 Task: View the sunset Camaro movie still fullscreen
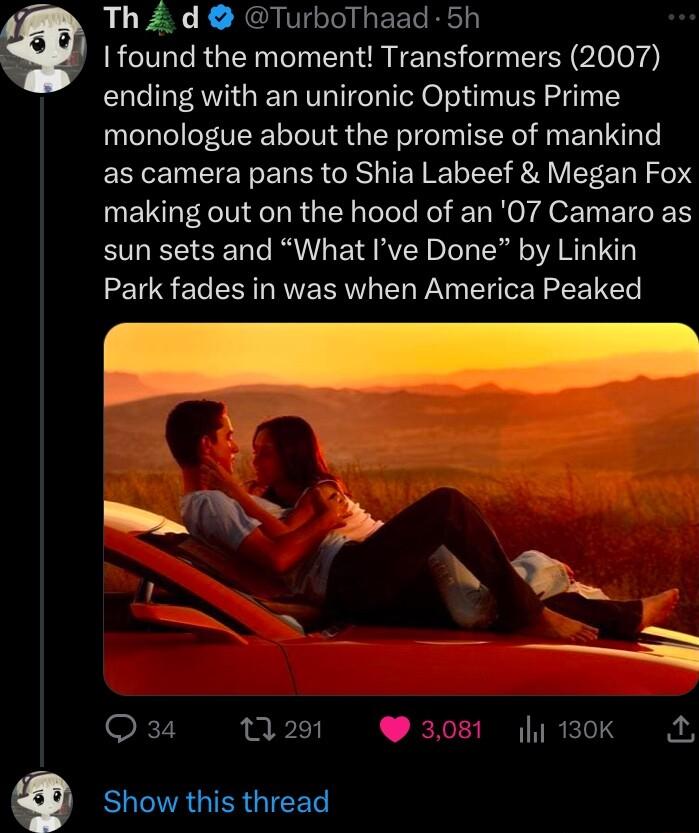coord(395,508)
